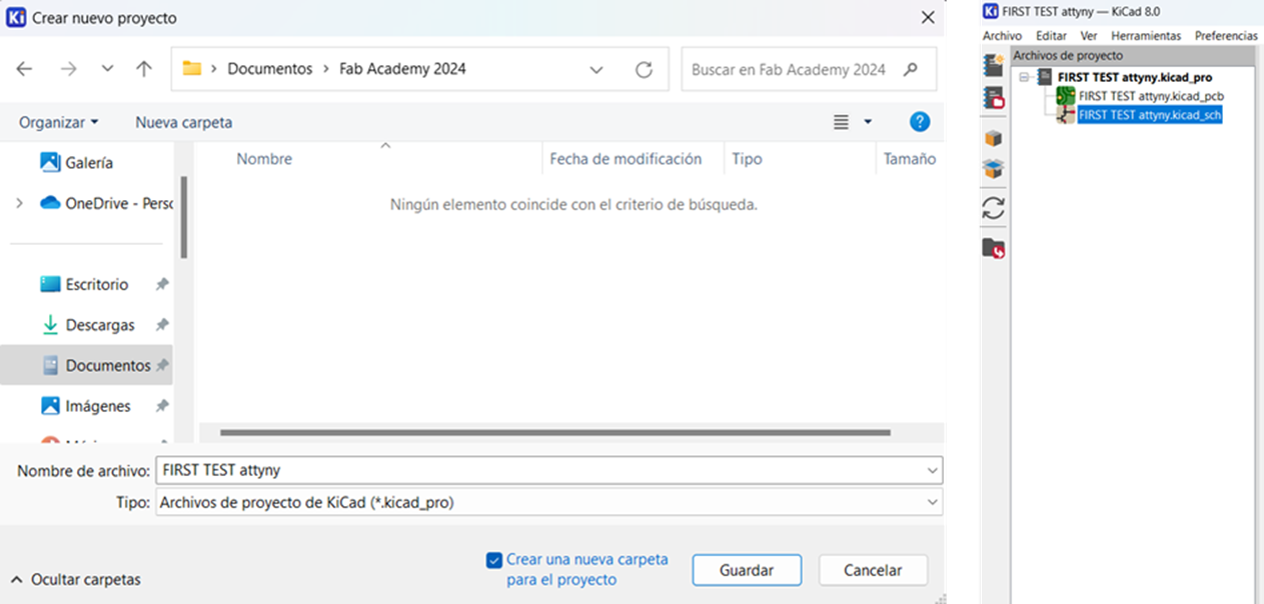Collapse folders with Ocultar carpetas
Screen dimensions: 1264x604
tap(76, 579)
